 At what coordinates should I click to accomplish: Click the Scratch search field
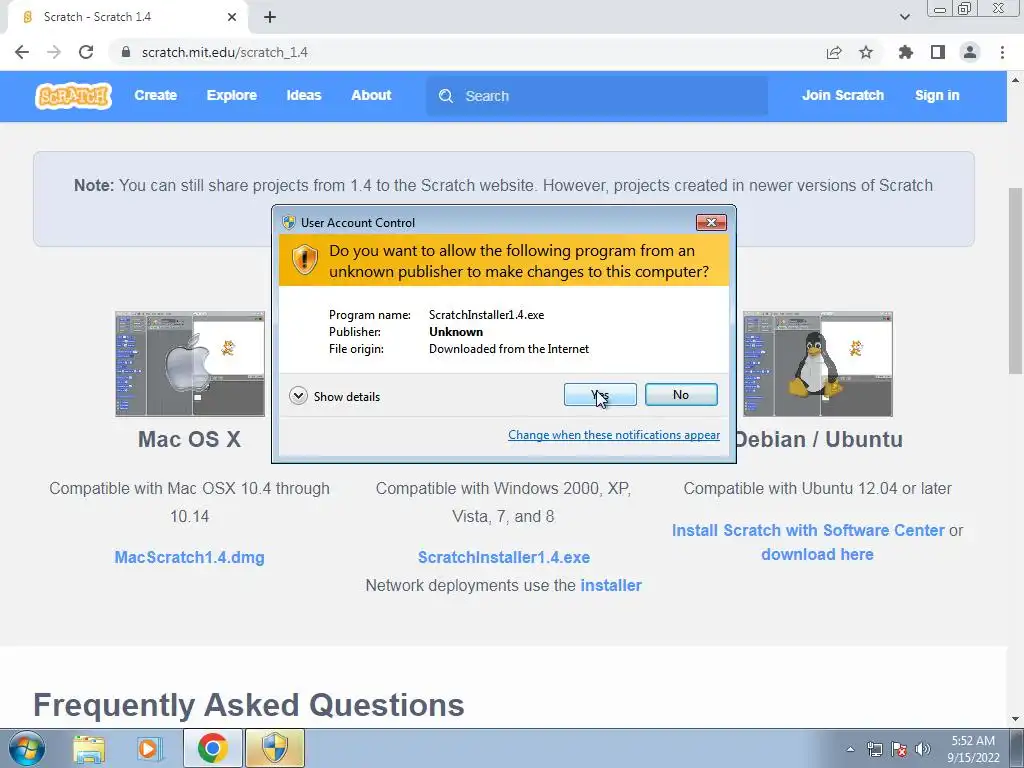(x=597, y=96)
